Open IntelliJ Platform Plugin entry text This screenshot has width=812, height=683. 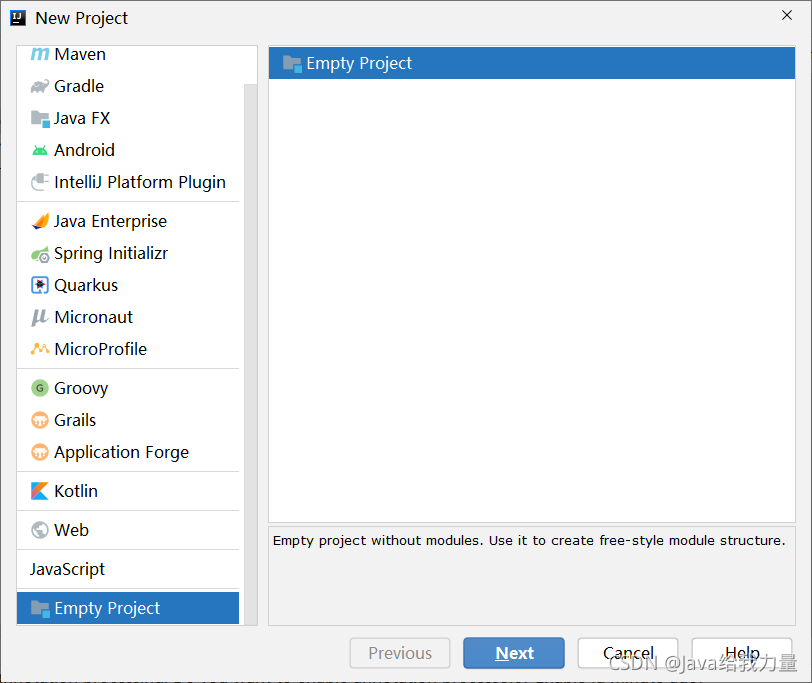point(140,182)
